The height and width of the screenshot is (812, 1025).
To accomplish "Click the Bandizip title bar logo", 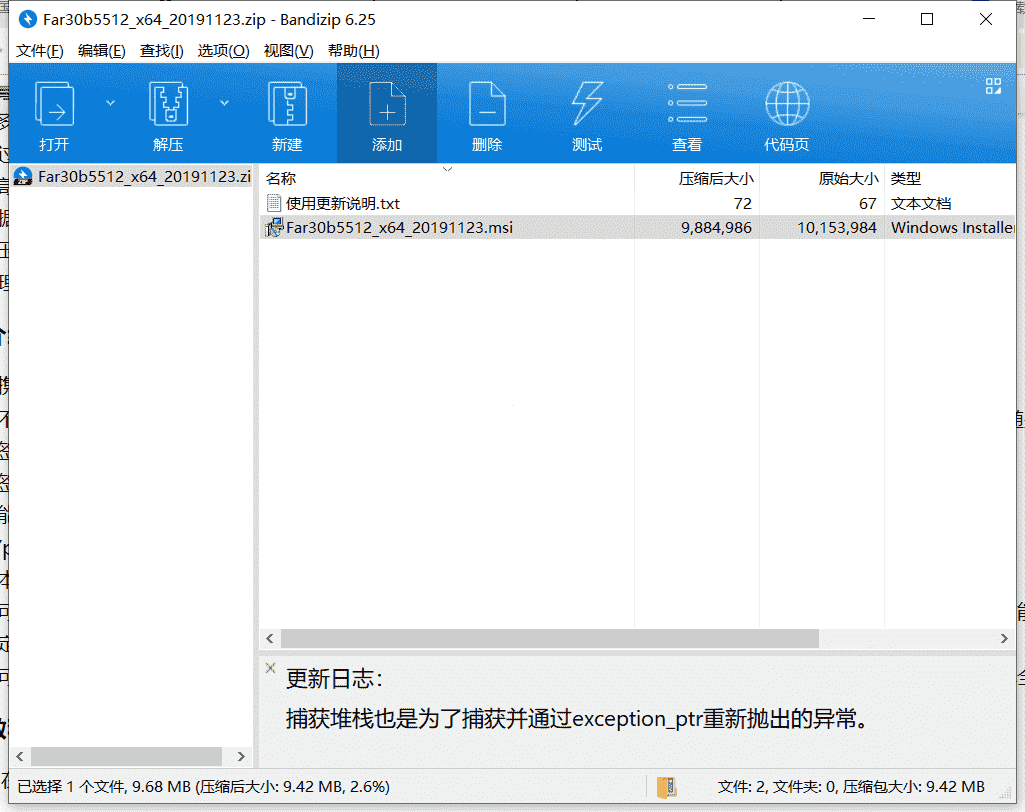I will (27, 20).
